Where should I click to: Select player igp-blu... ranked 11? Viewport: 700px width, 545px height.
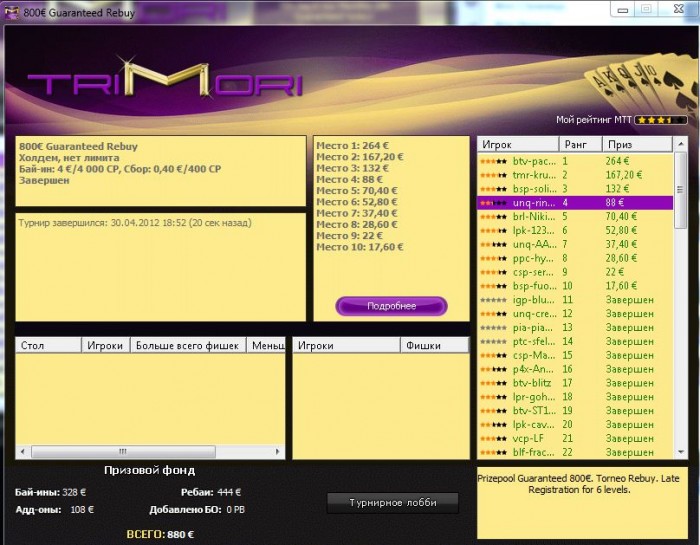coord(575,300)
